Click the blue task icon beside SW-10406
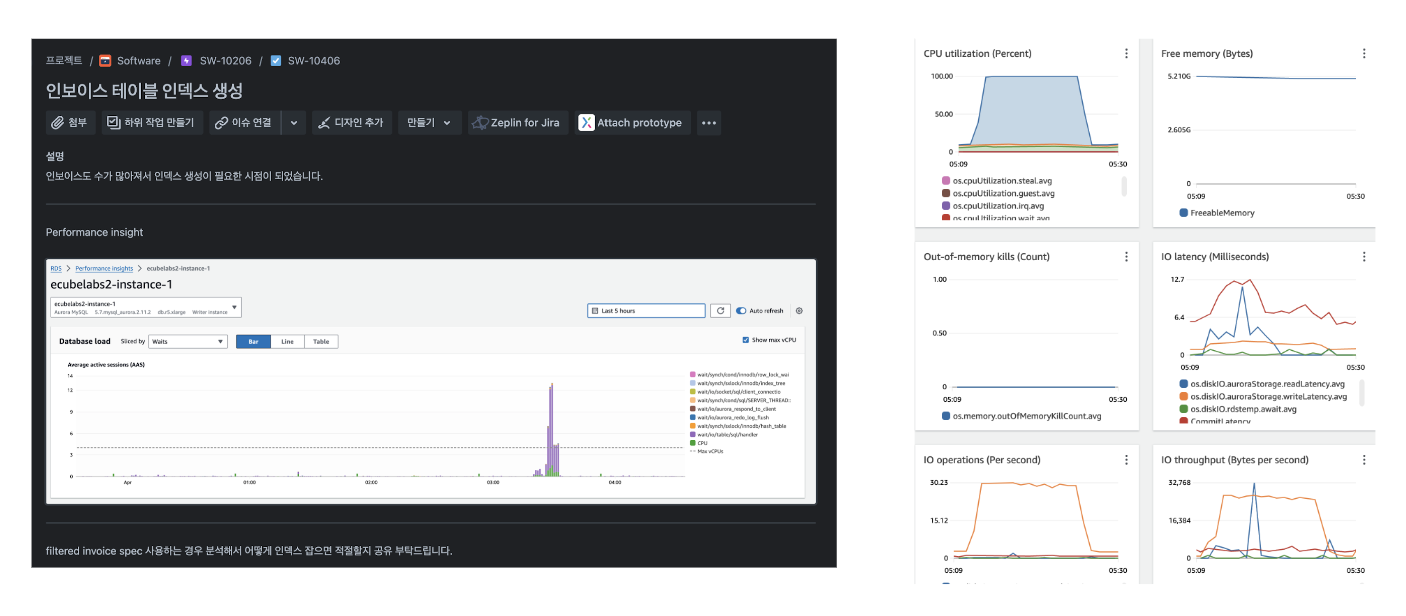 (x=276, y=61)
